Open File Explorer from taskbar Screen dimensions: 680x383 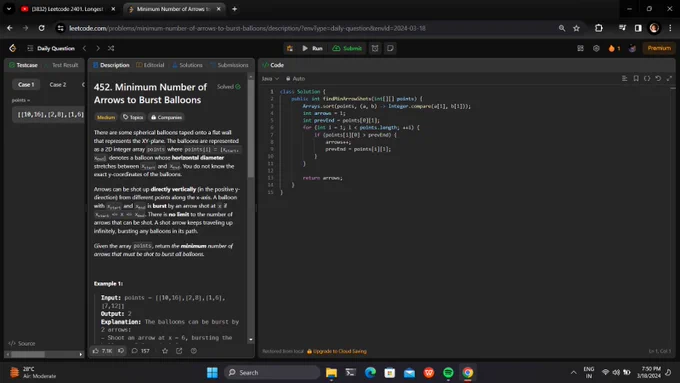pyautogui.click(x=331, y=373)
